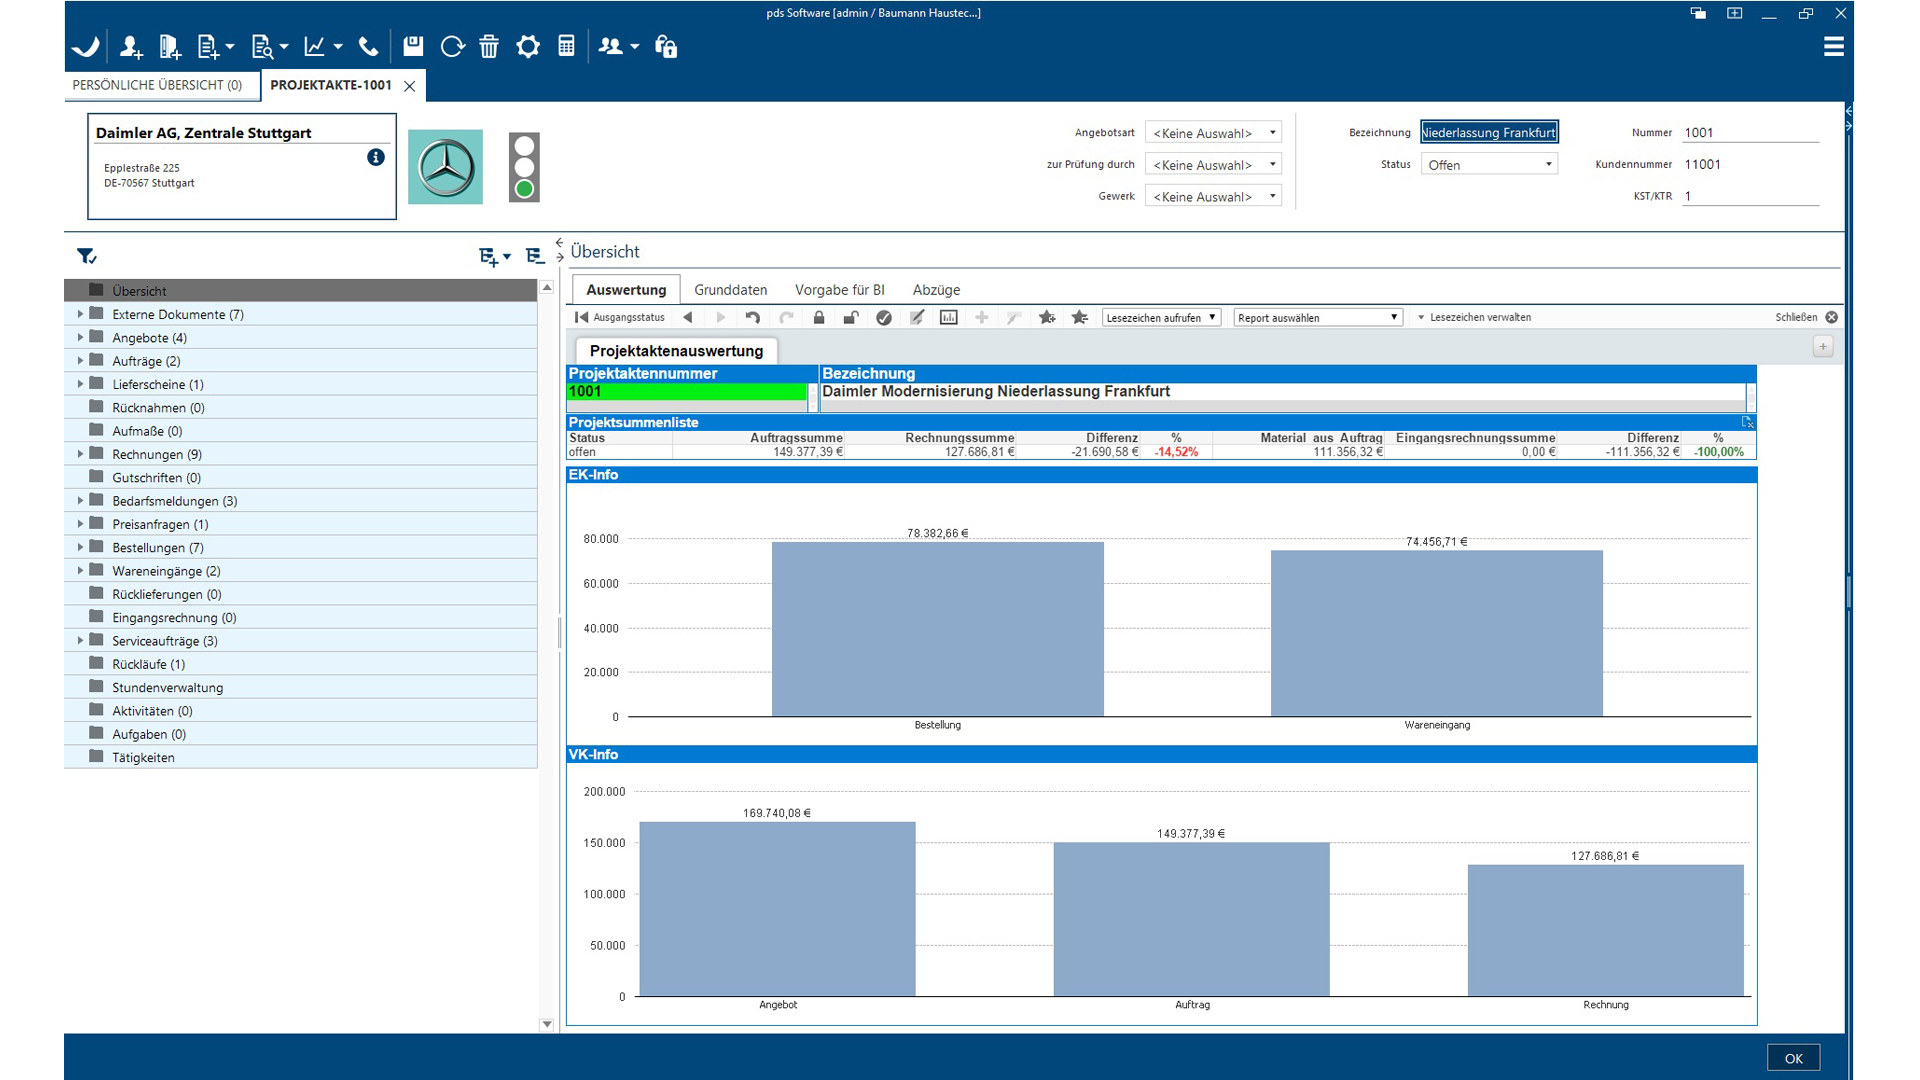Click the trash delete icon
1920x1080 pixels.
[489, 46]
